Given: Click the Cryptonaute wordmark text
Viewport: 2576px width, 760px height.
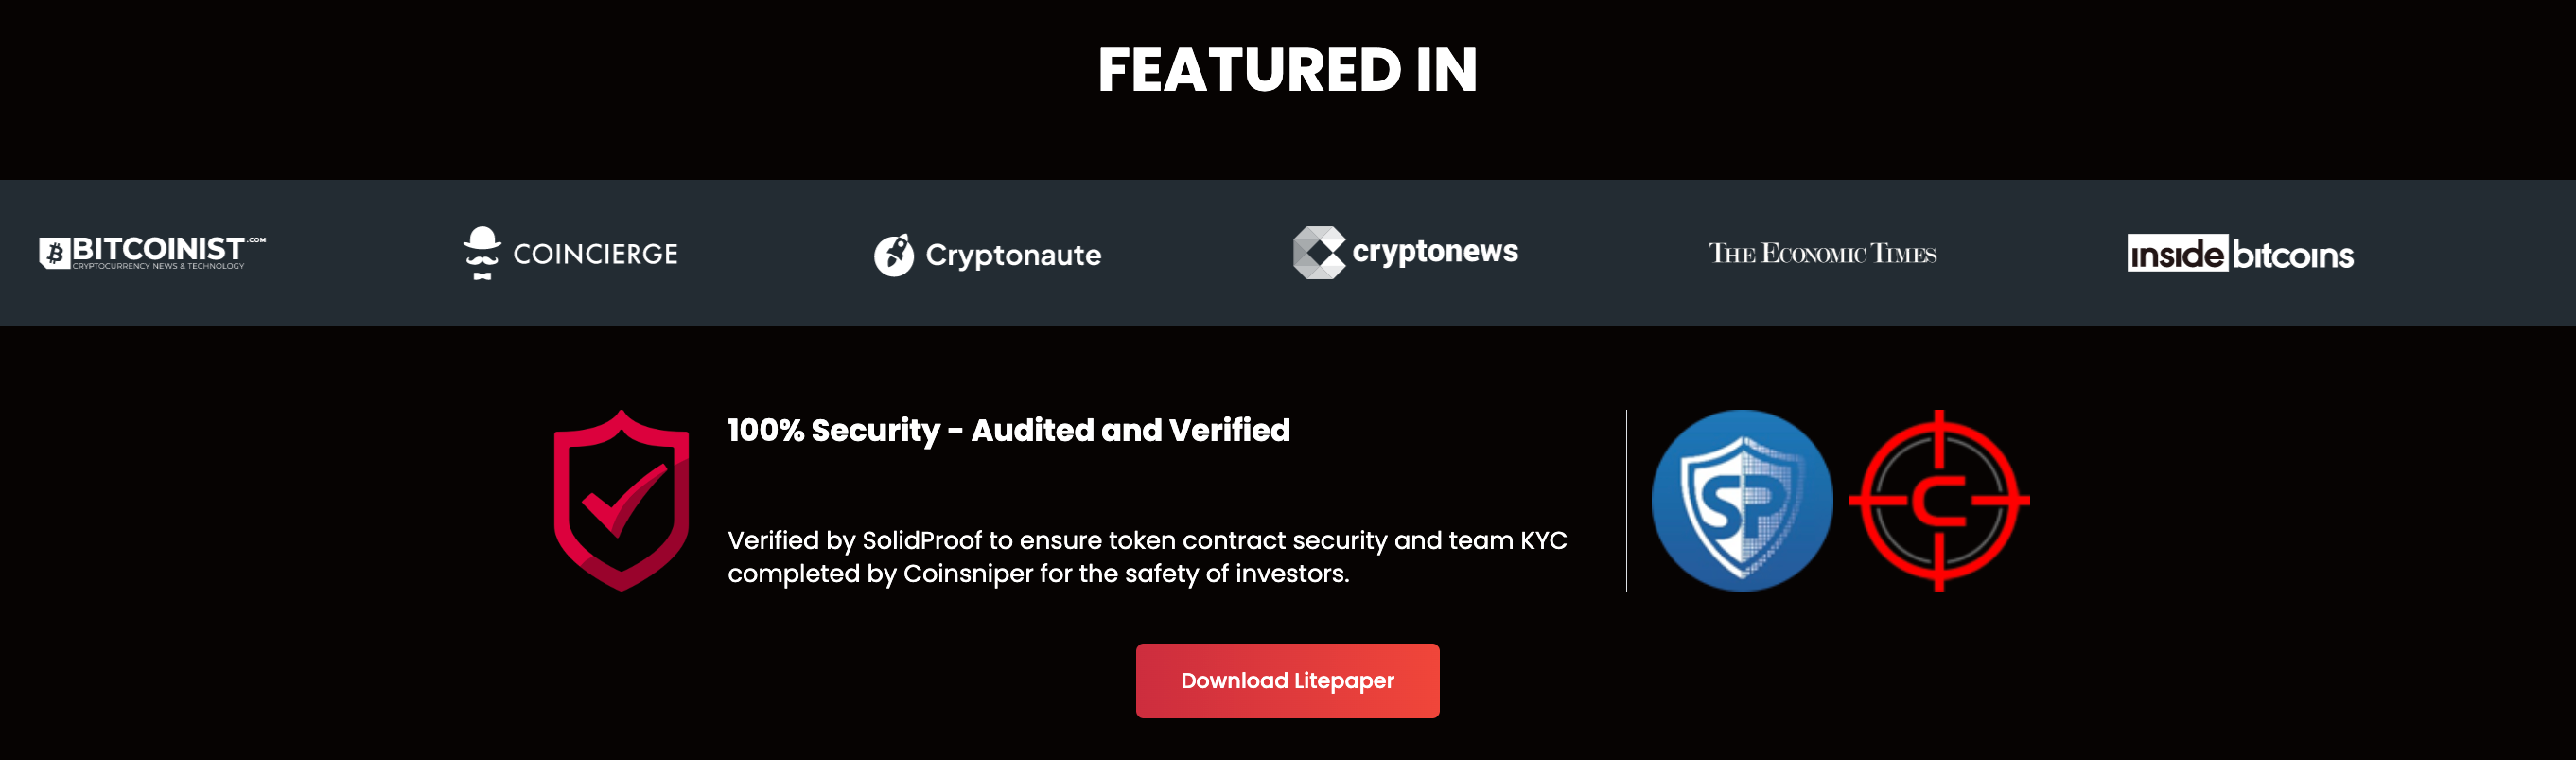Looking at the screenshot, I should (1013, 256).
